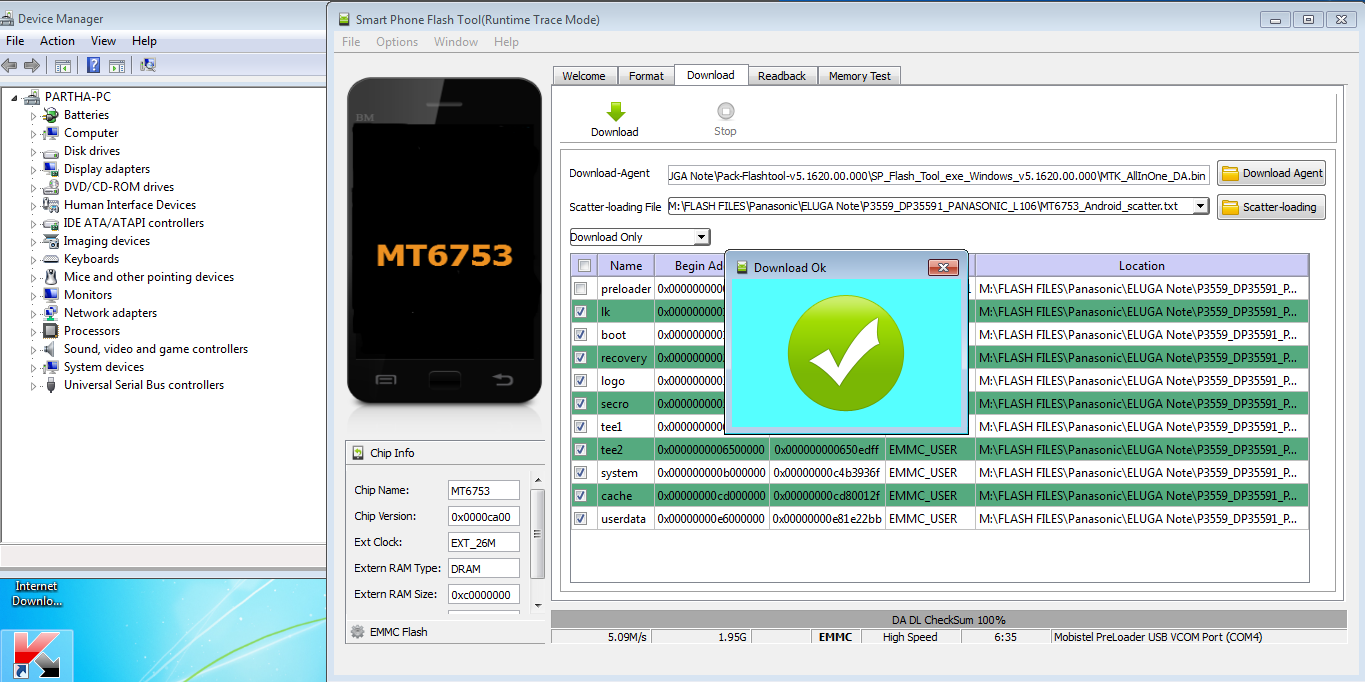Expand the Universal Serial Bus controllers arrow

pos(33,385)
